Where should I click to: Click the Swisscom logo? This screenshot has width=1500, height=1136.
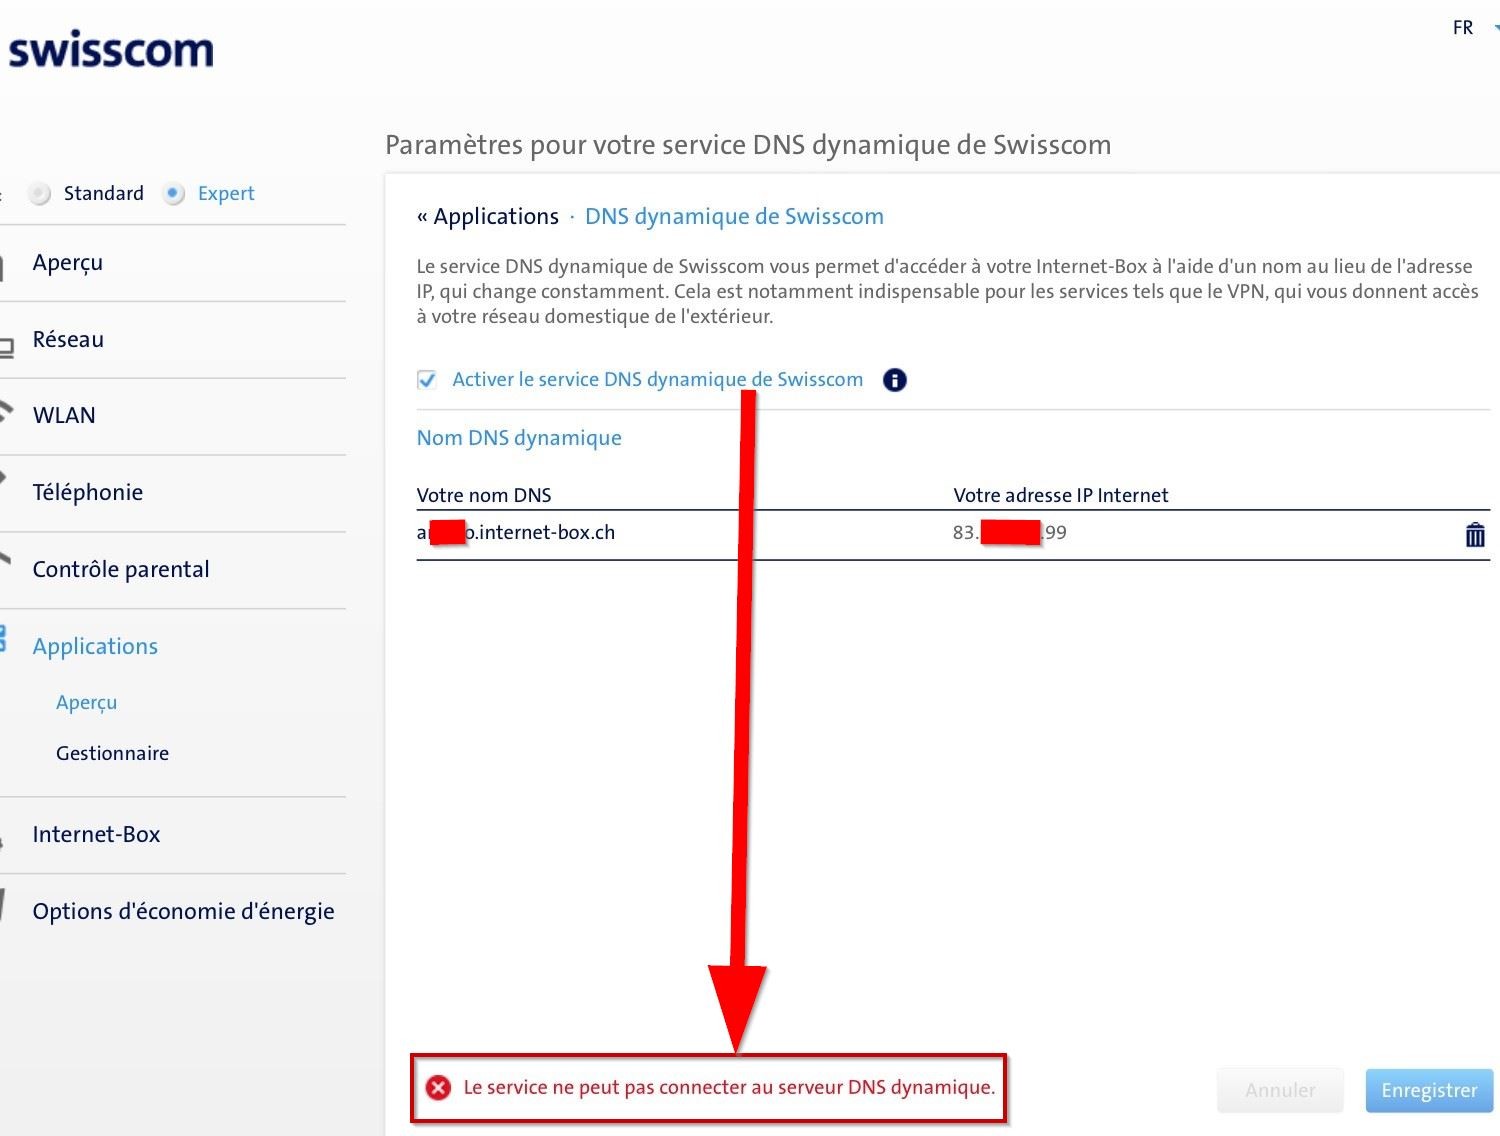(x=110, y=50)
